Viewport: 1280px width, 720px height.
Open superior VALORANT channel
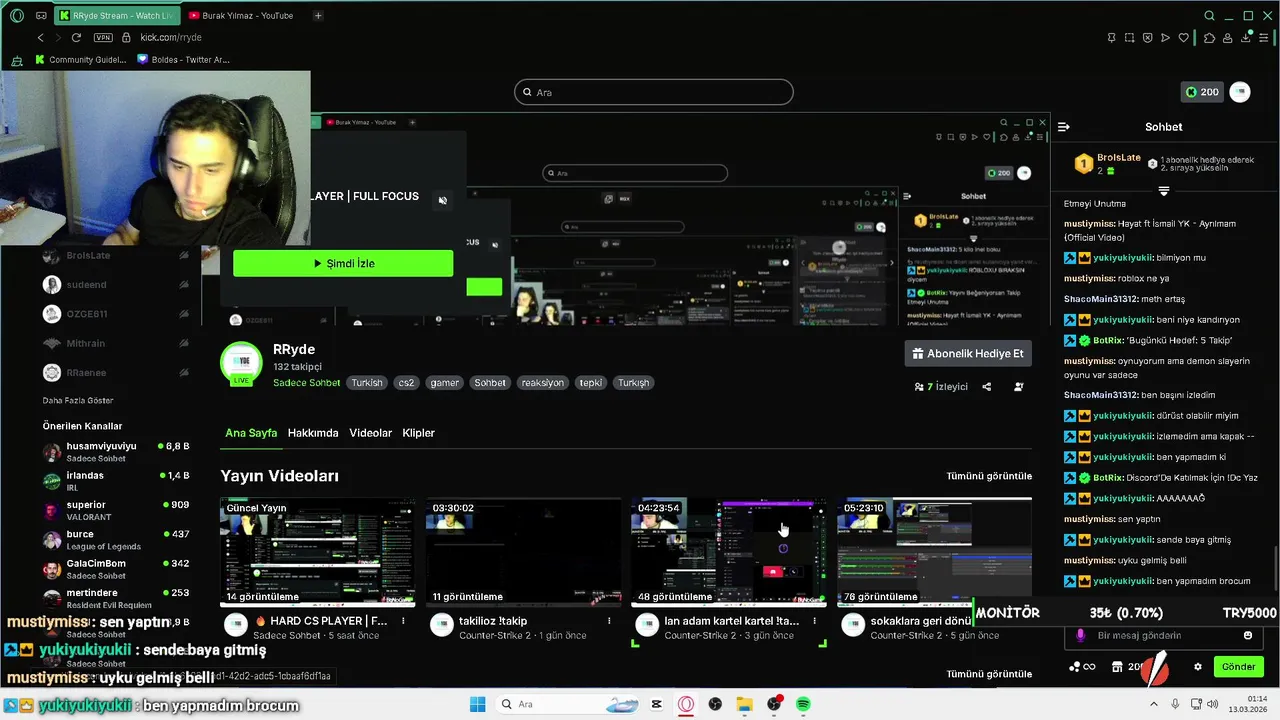pos(116,510)
